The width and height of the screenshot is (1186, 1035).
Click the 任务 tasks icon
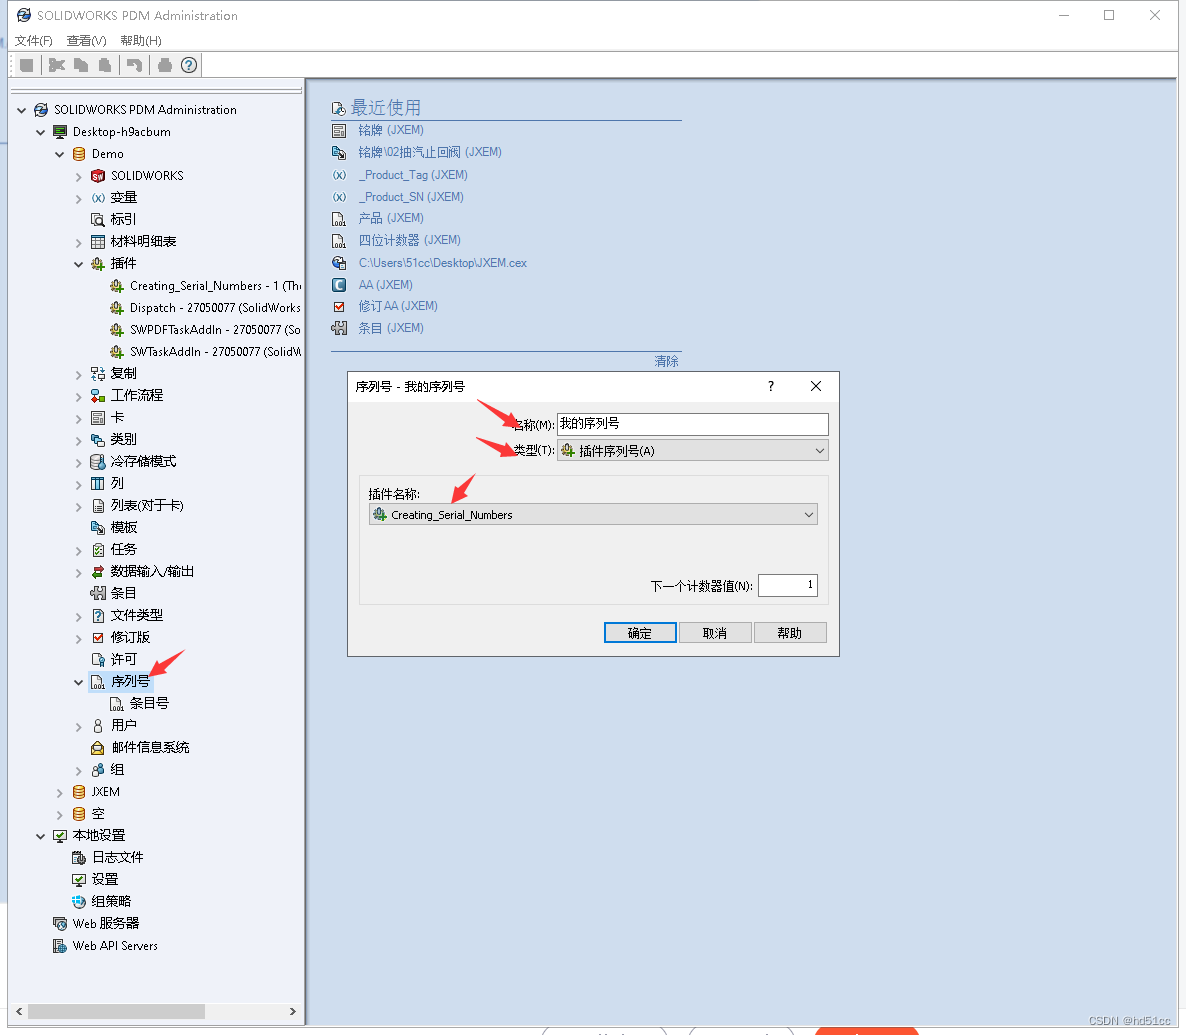coord(98,549)
